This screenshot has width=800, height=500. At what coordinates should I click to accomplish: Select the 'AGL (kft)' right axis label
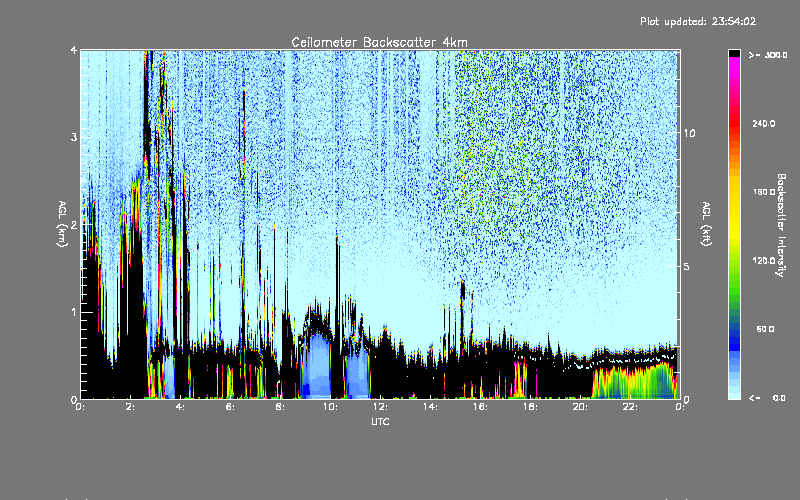(707, 224)
